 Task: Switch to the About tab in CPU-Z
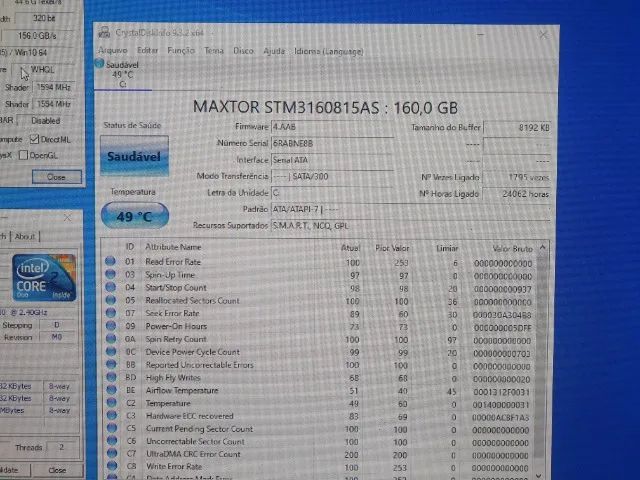point(25,236)
